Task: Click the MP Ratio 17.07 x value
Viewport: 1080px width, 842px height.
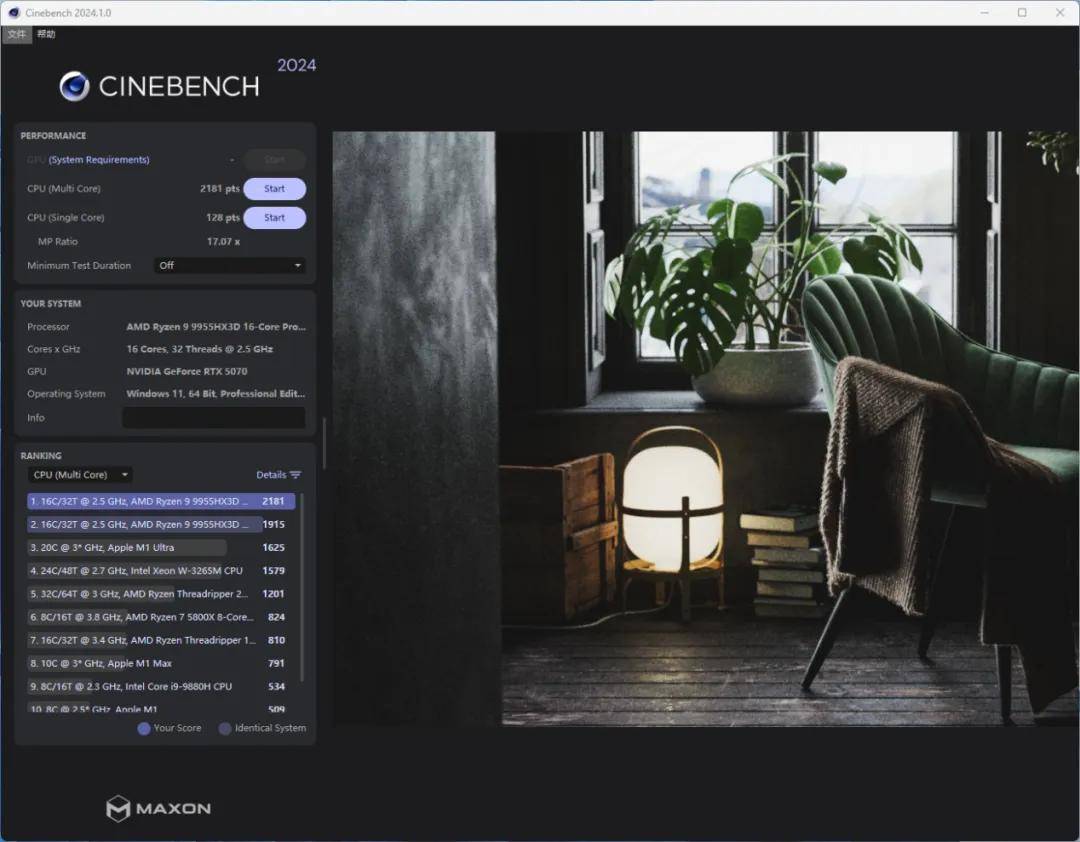Action: (x=223, y=241)
